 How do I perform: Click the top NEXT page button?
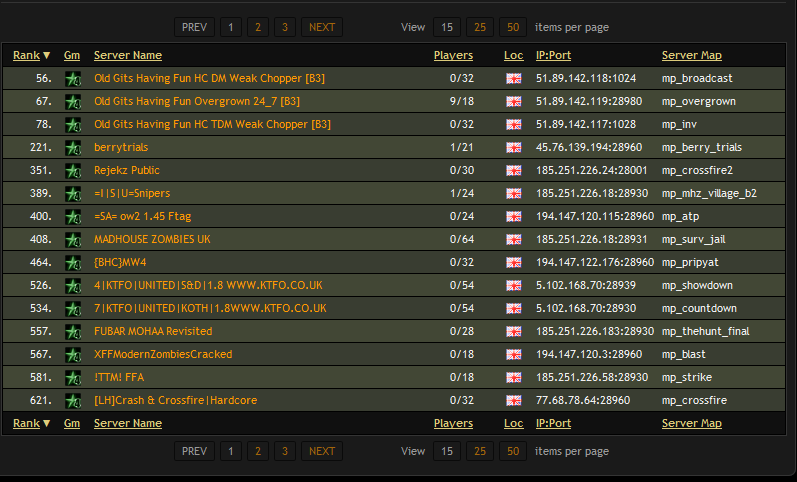322,27
